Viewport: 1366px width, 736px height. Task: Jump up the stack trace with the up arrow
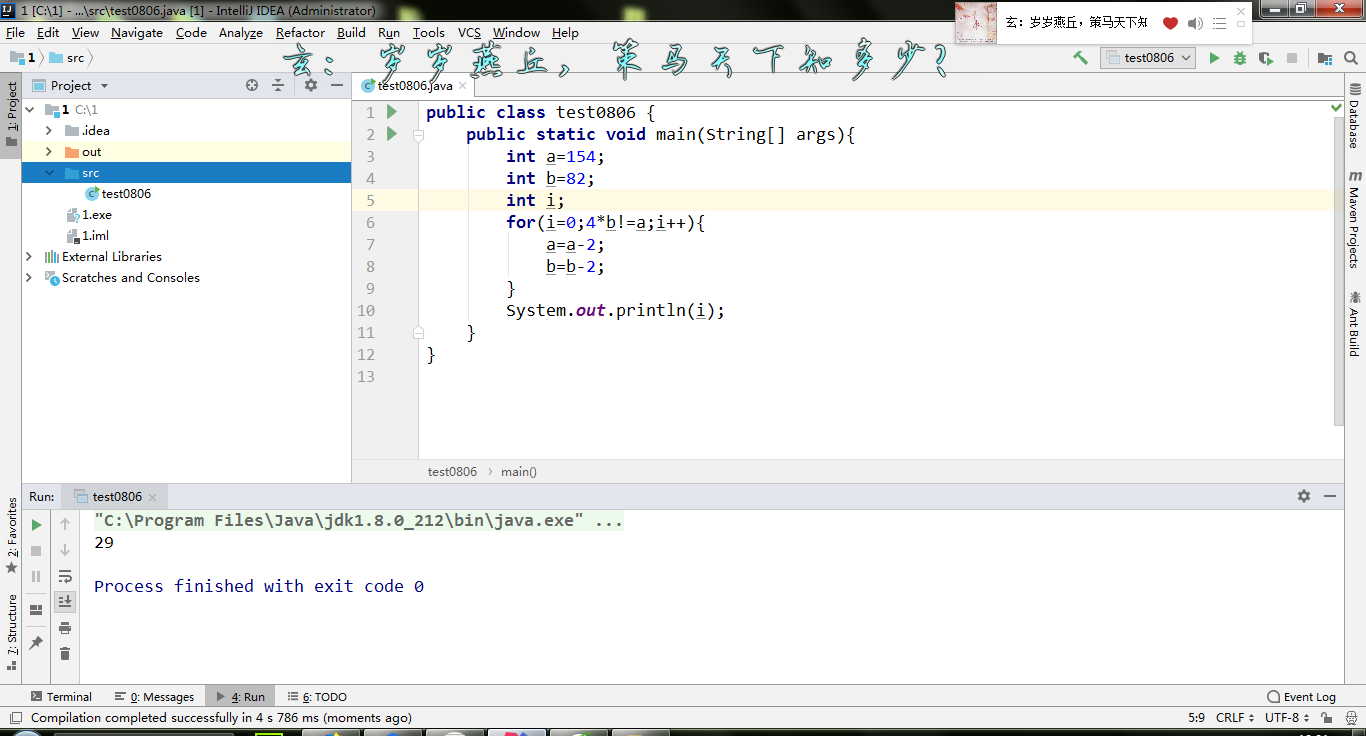tap(65, 524)
